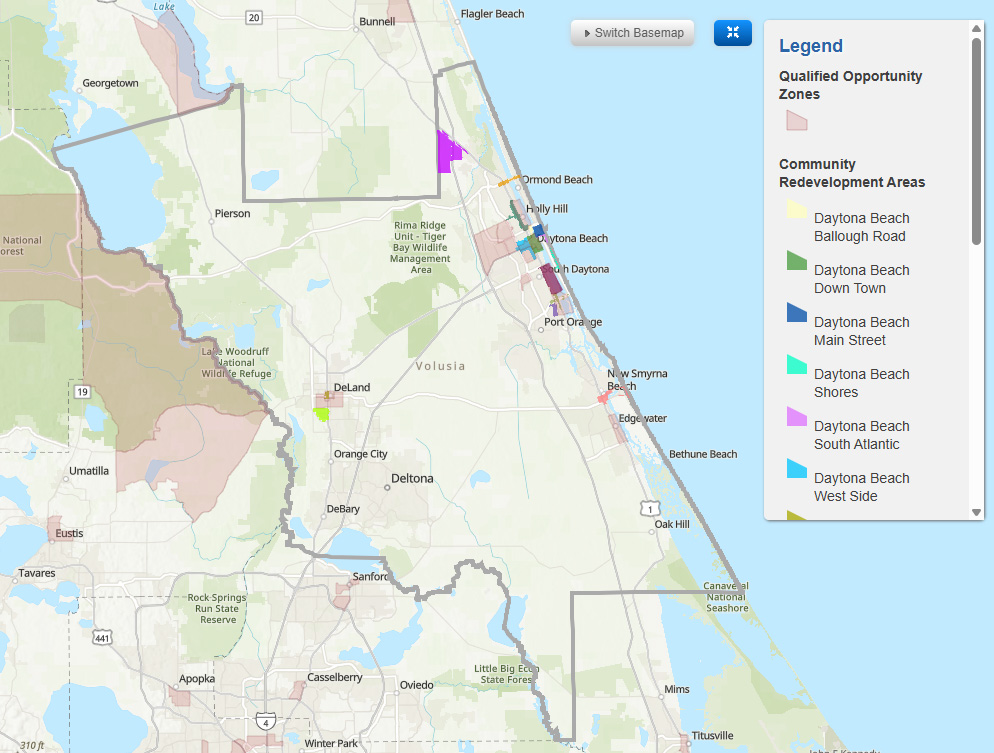Click the Qualified Opportunity Zones legend symbol

796,120
